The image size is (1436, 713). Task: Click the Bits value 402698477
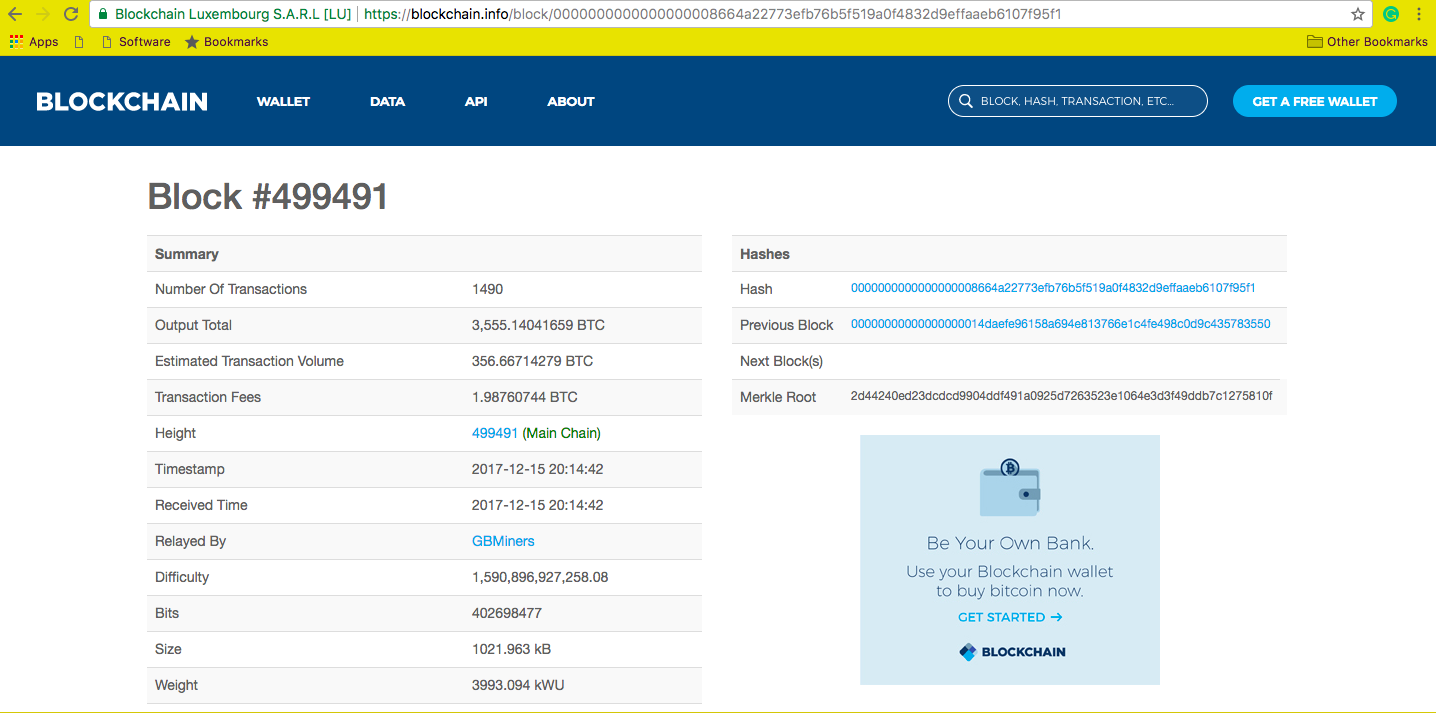[507, 613]
